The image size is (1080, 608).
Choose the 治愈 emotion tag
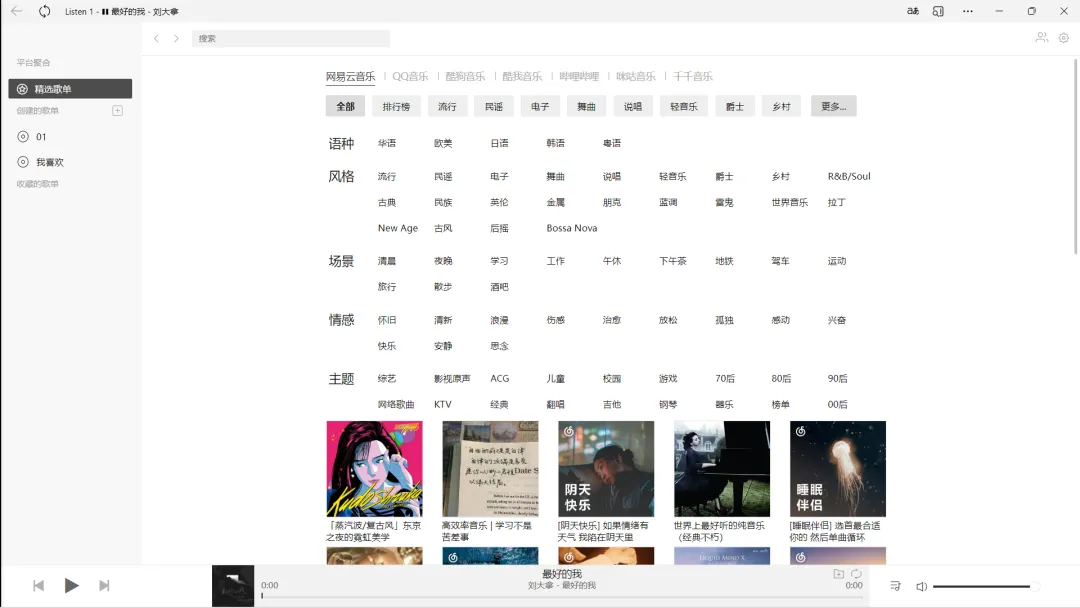[x=612, y=319]
